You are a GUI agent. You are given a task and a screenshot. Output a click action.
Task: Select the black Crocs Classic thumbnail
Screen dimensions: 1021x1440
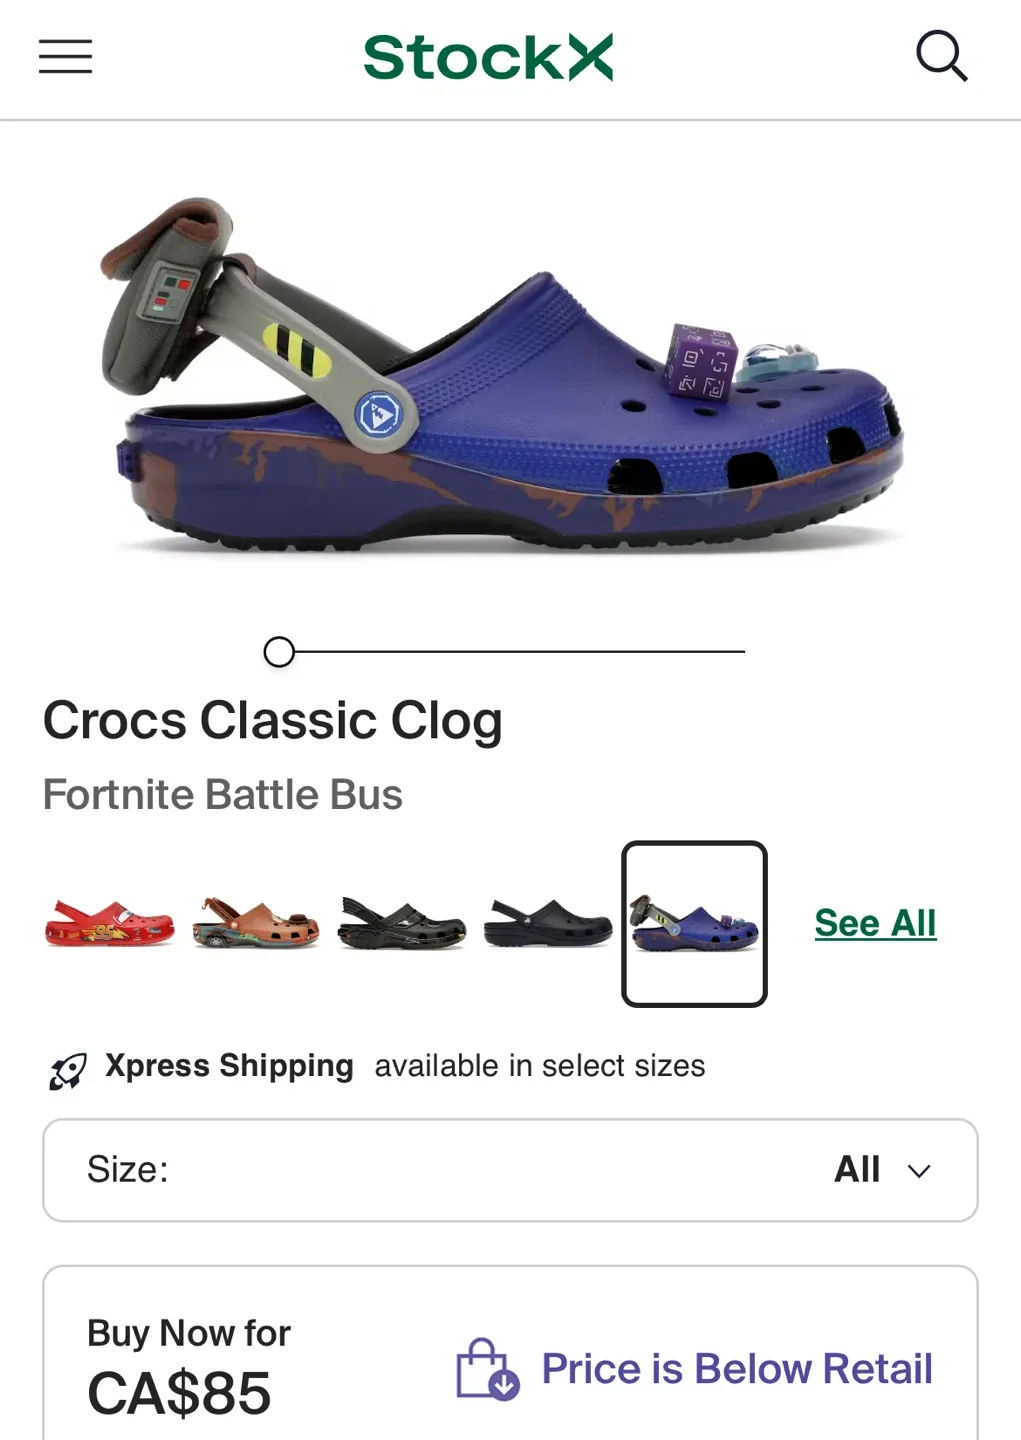pos(401,923)
